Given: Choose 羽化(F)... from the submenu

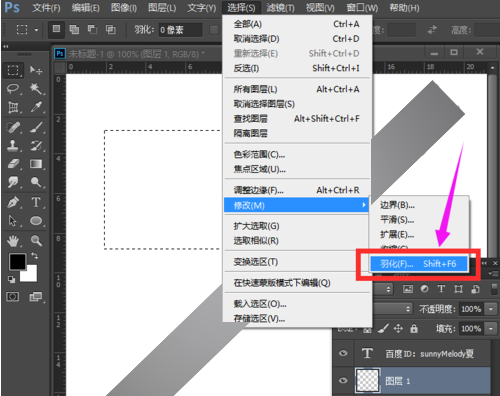Looking at the screenshot, I should [419, 264].
